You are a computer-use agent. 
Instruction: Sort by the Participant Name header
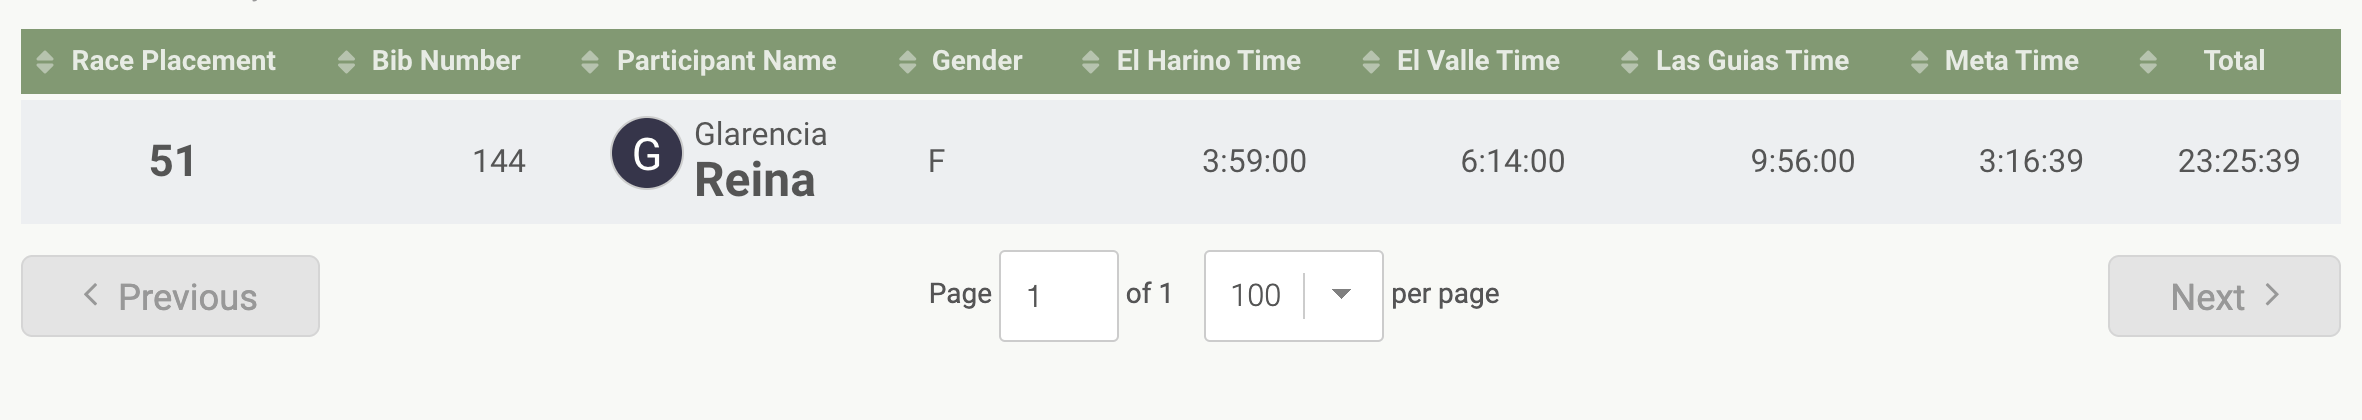coord(726,61)
